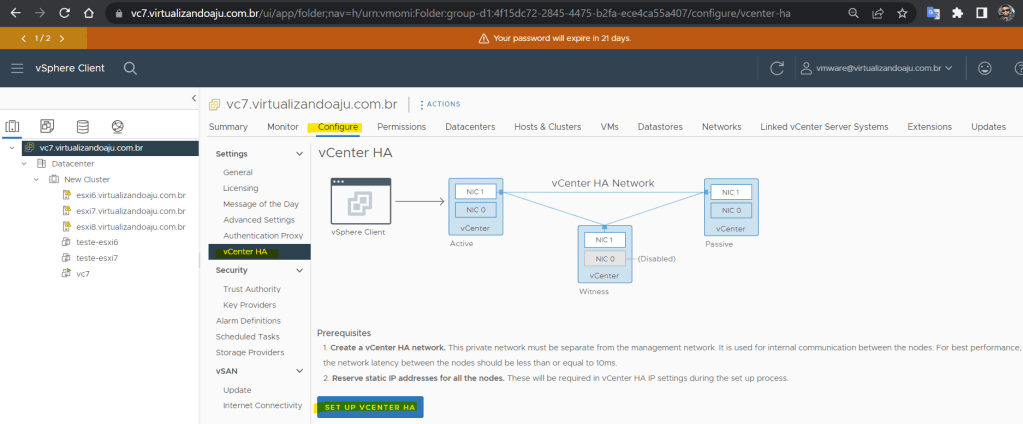The height and width of the screenshot is (424, 1023).
Task: Select esxi6.virtualizandoaju.com.br host in tree
Action: (131, 195)
